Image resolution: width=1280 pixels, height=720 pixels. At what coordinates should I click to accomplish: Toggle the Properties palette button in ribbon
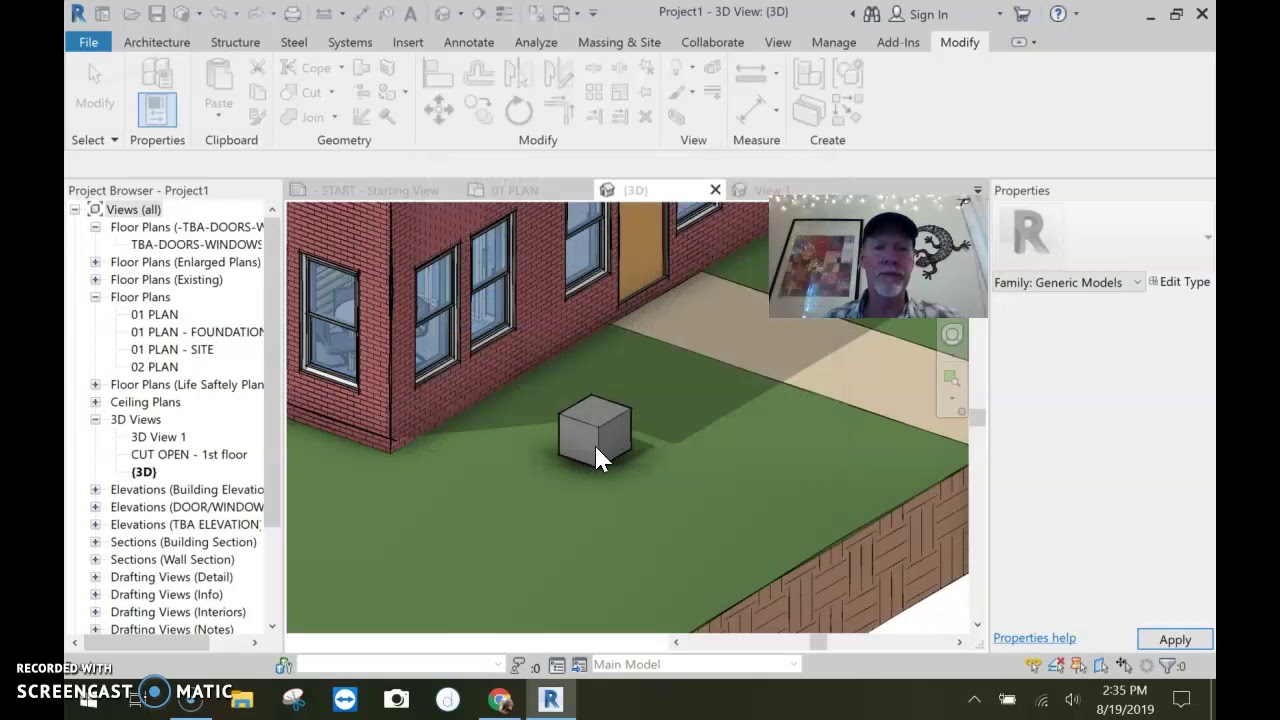click(157, 108)
